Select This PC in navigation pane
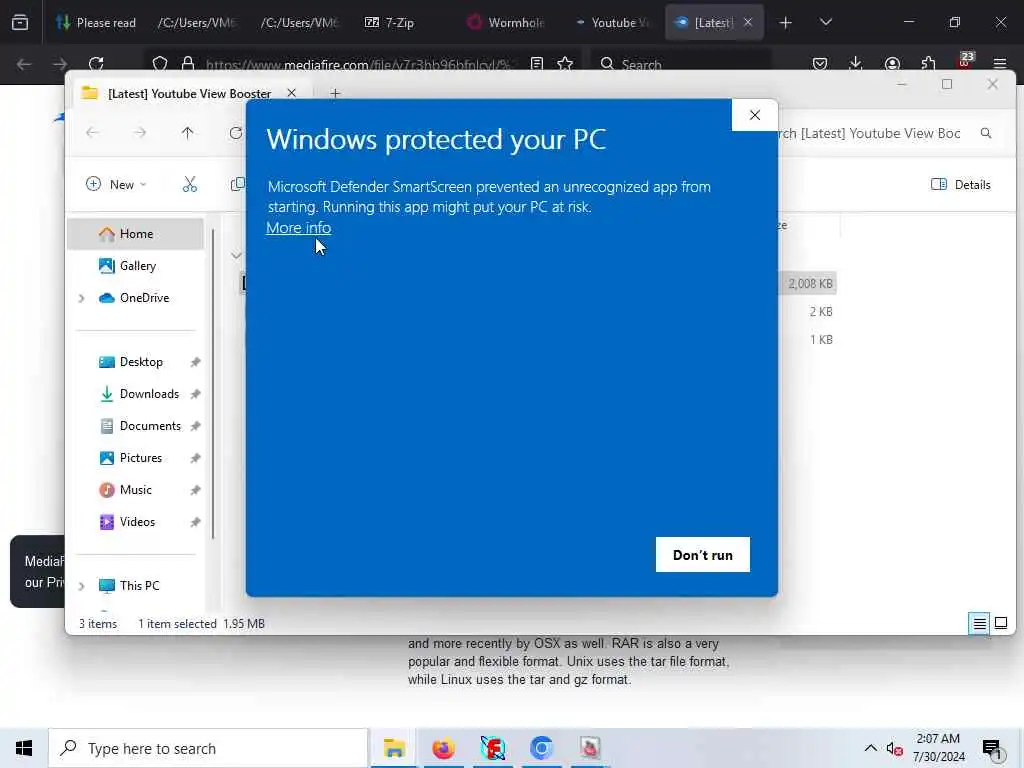 coord(139,586)
